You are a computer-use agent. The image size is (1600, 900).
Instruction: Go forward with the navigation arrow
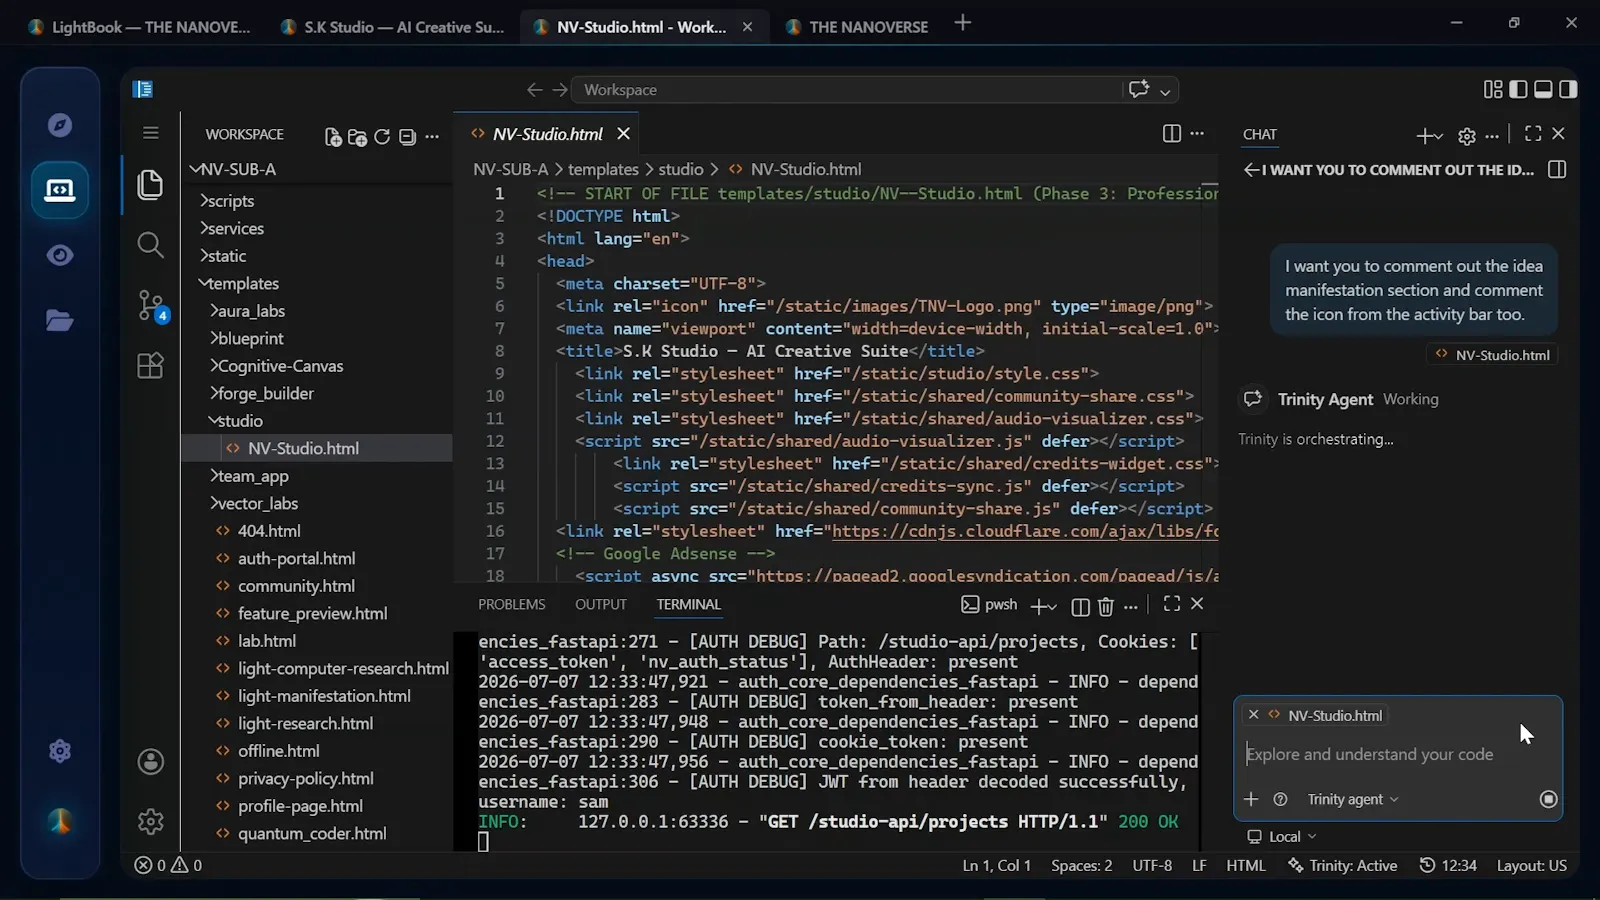point(560,90)
